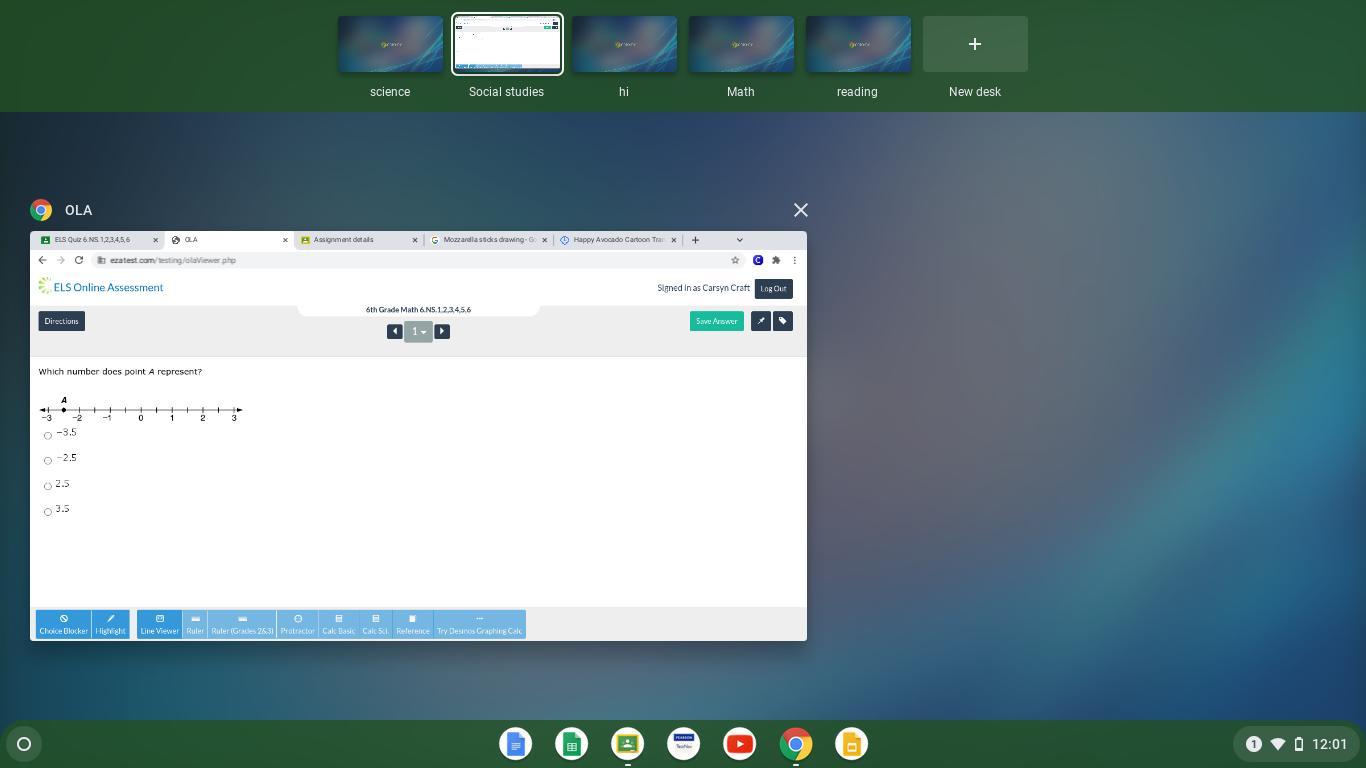Open the Ruler (Grades 2&3) tool
The width and height of the screenshot is (1366, 768).
(x=242, y=624)
